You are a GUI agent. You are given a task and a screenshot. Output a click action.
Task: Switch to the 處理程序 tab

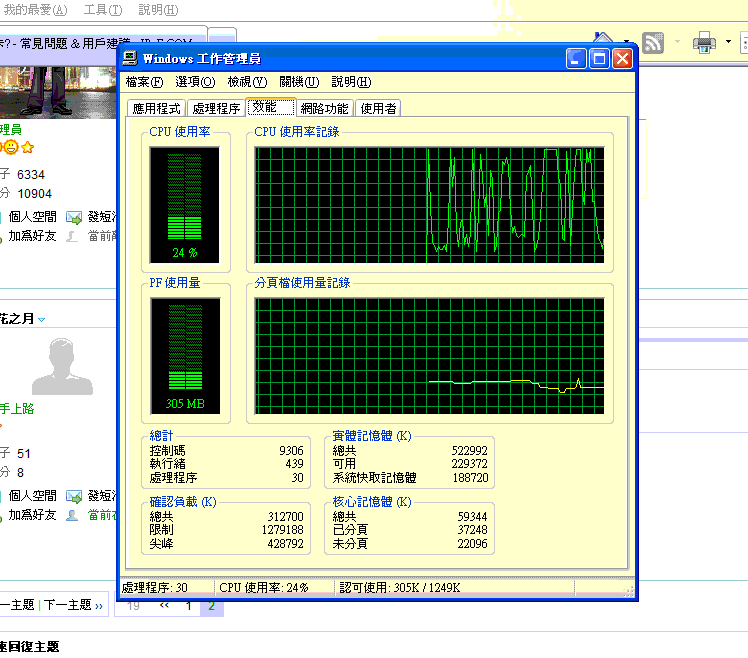pyautogui.click(x=216, y=108)
